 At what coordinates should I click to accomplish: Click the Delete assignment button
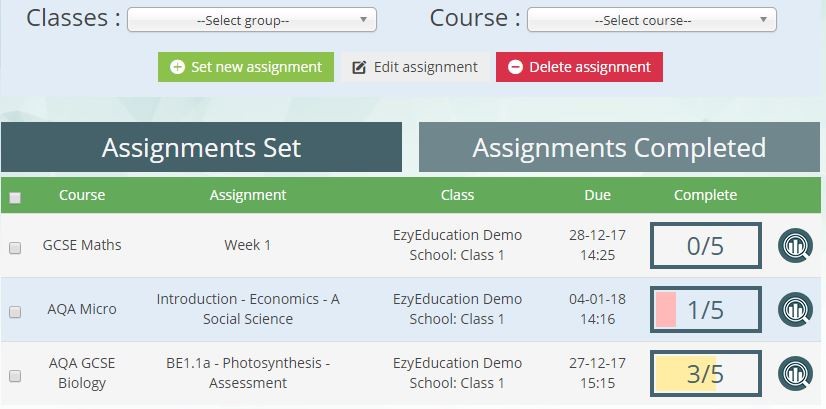(x=579, y=67)
